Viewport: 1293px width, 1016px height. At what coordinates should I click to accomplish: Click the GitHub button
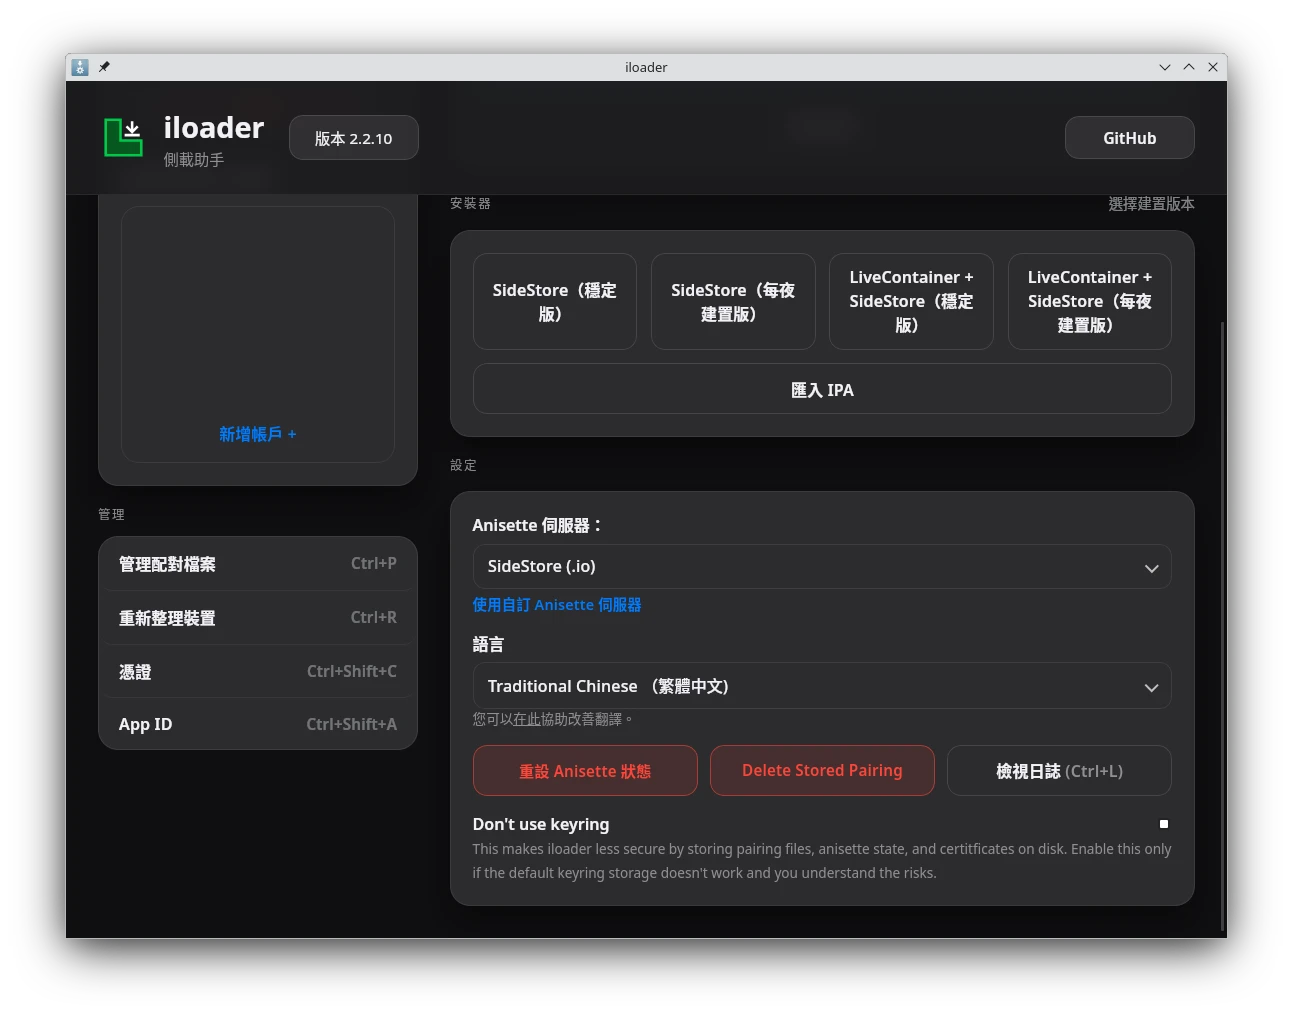tap(1130, 138)
